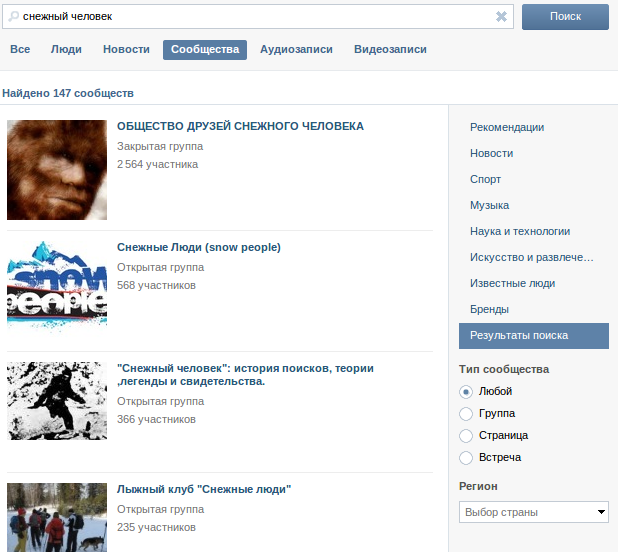The width and height of the screenshot is (618, 552).
Task: Select the Группа radio button
Action: (466, 414)
